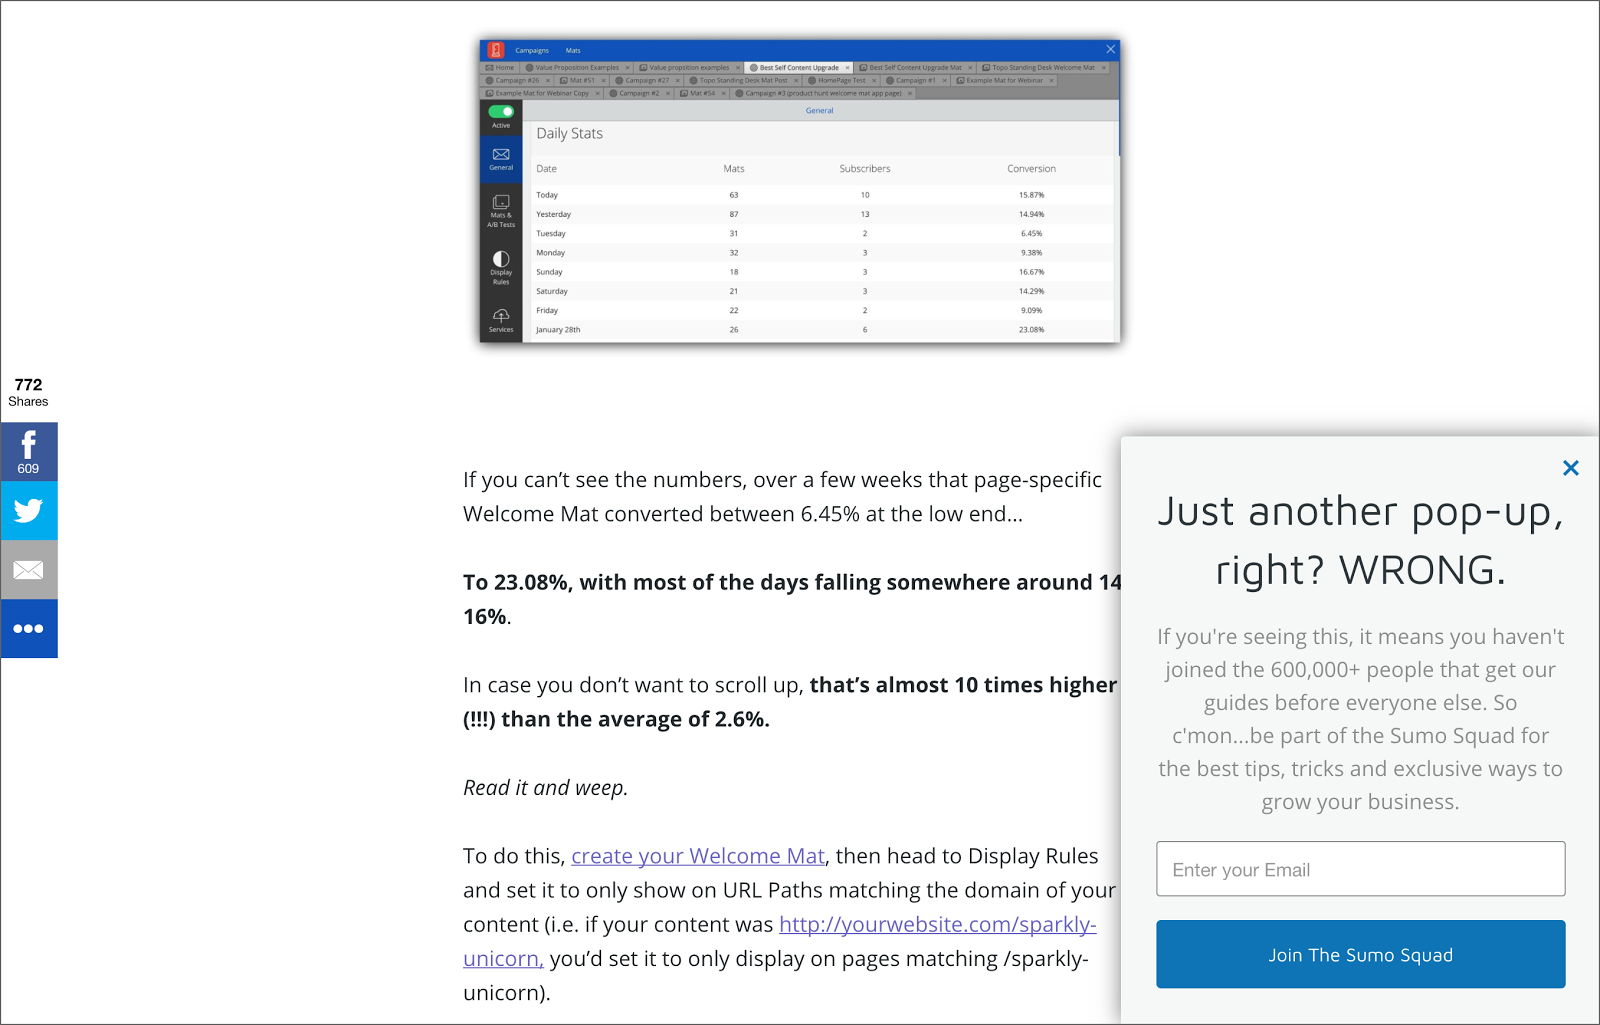
Task: Click the Subscribers column header
Action: pos(865,169)
